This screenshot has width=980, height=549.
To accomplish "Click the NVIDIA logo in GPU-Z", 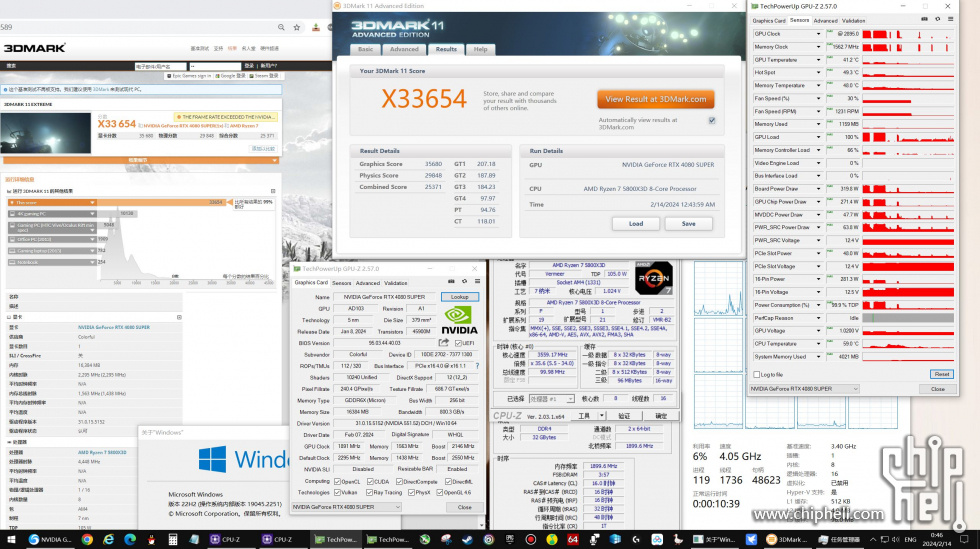I will (459, 320).
